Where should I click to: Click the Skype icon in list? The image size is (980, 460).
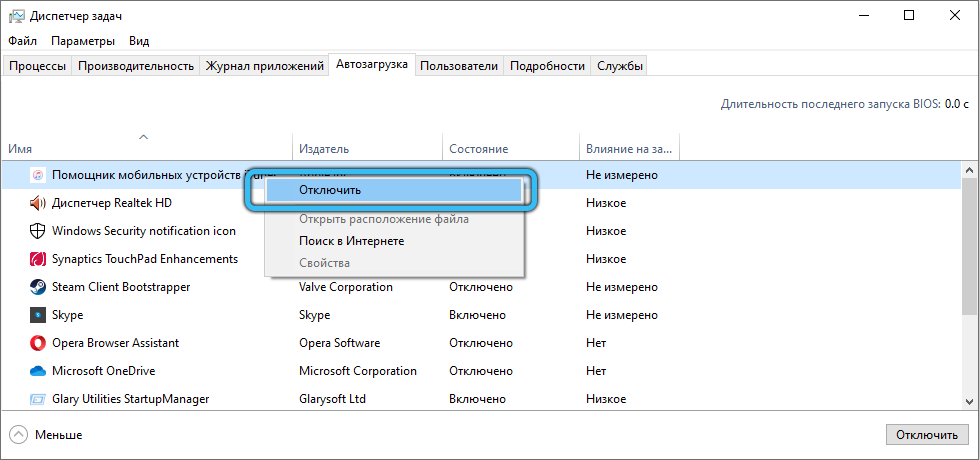point(37,315)
